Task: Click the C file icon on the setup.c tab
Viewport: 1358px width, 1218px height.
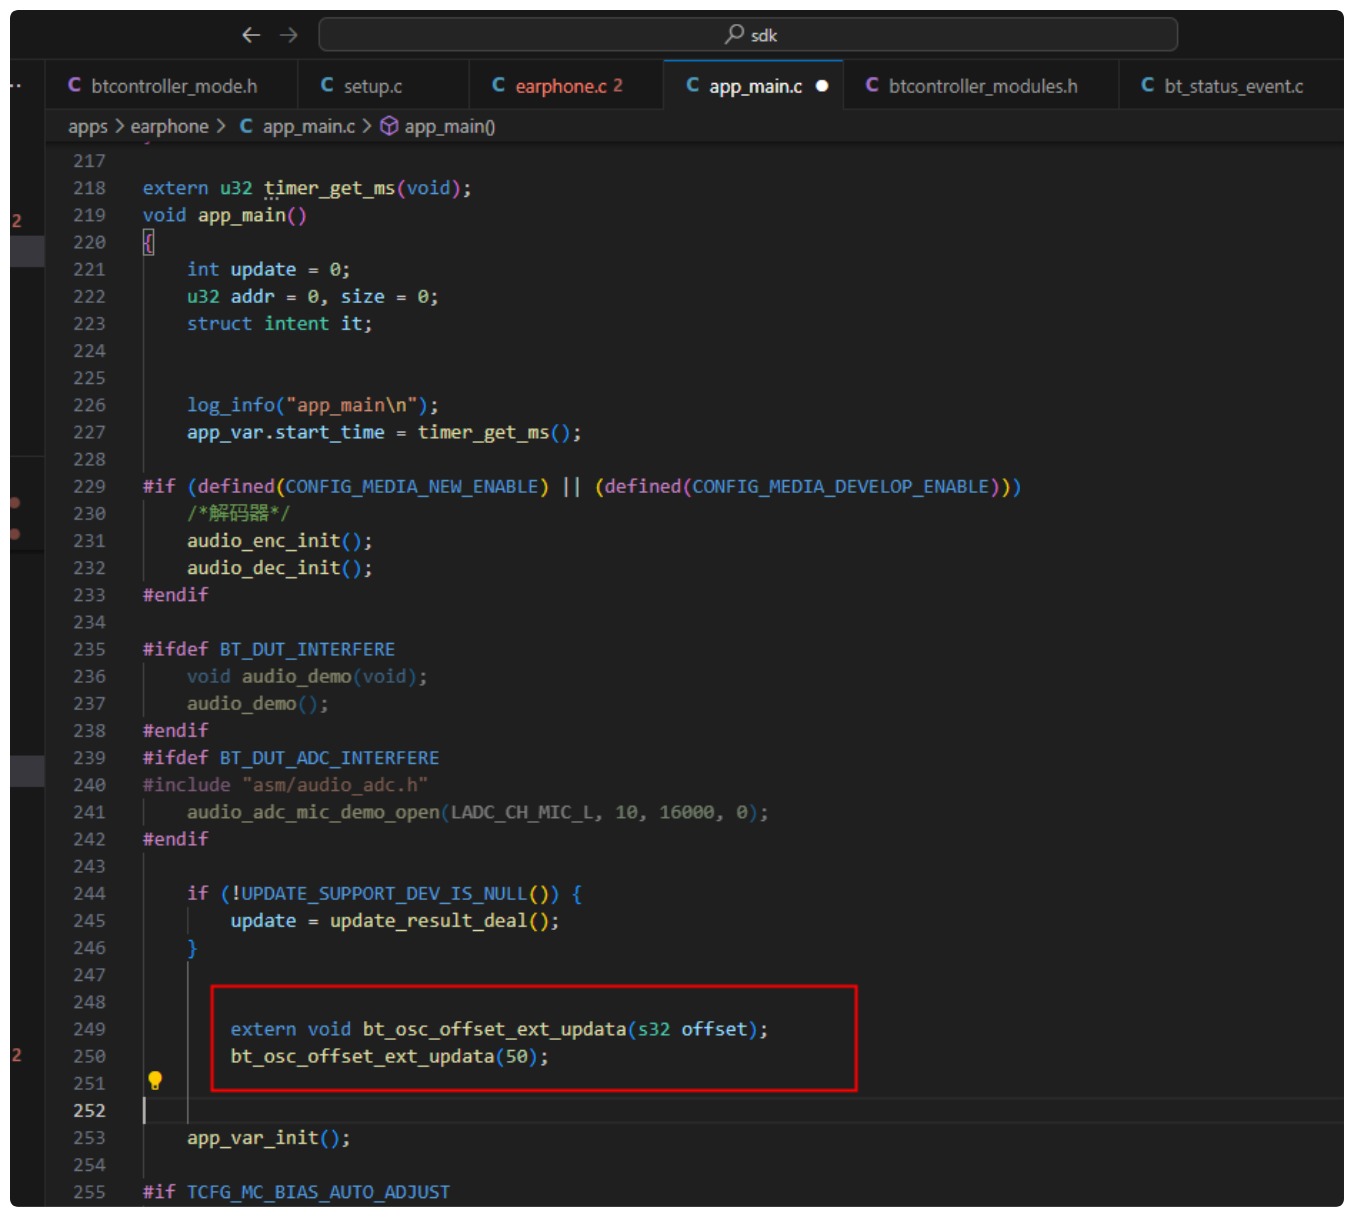Action: [x=327, y=86]
